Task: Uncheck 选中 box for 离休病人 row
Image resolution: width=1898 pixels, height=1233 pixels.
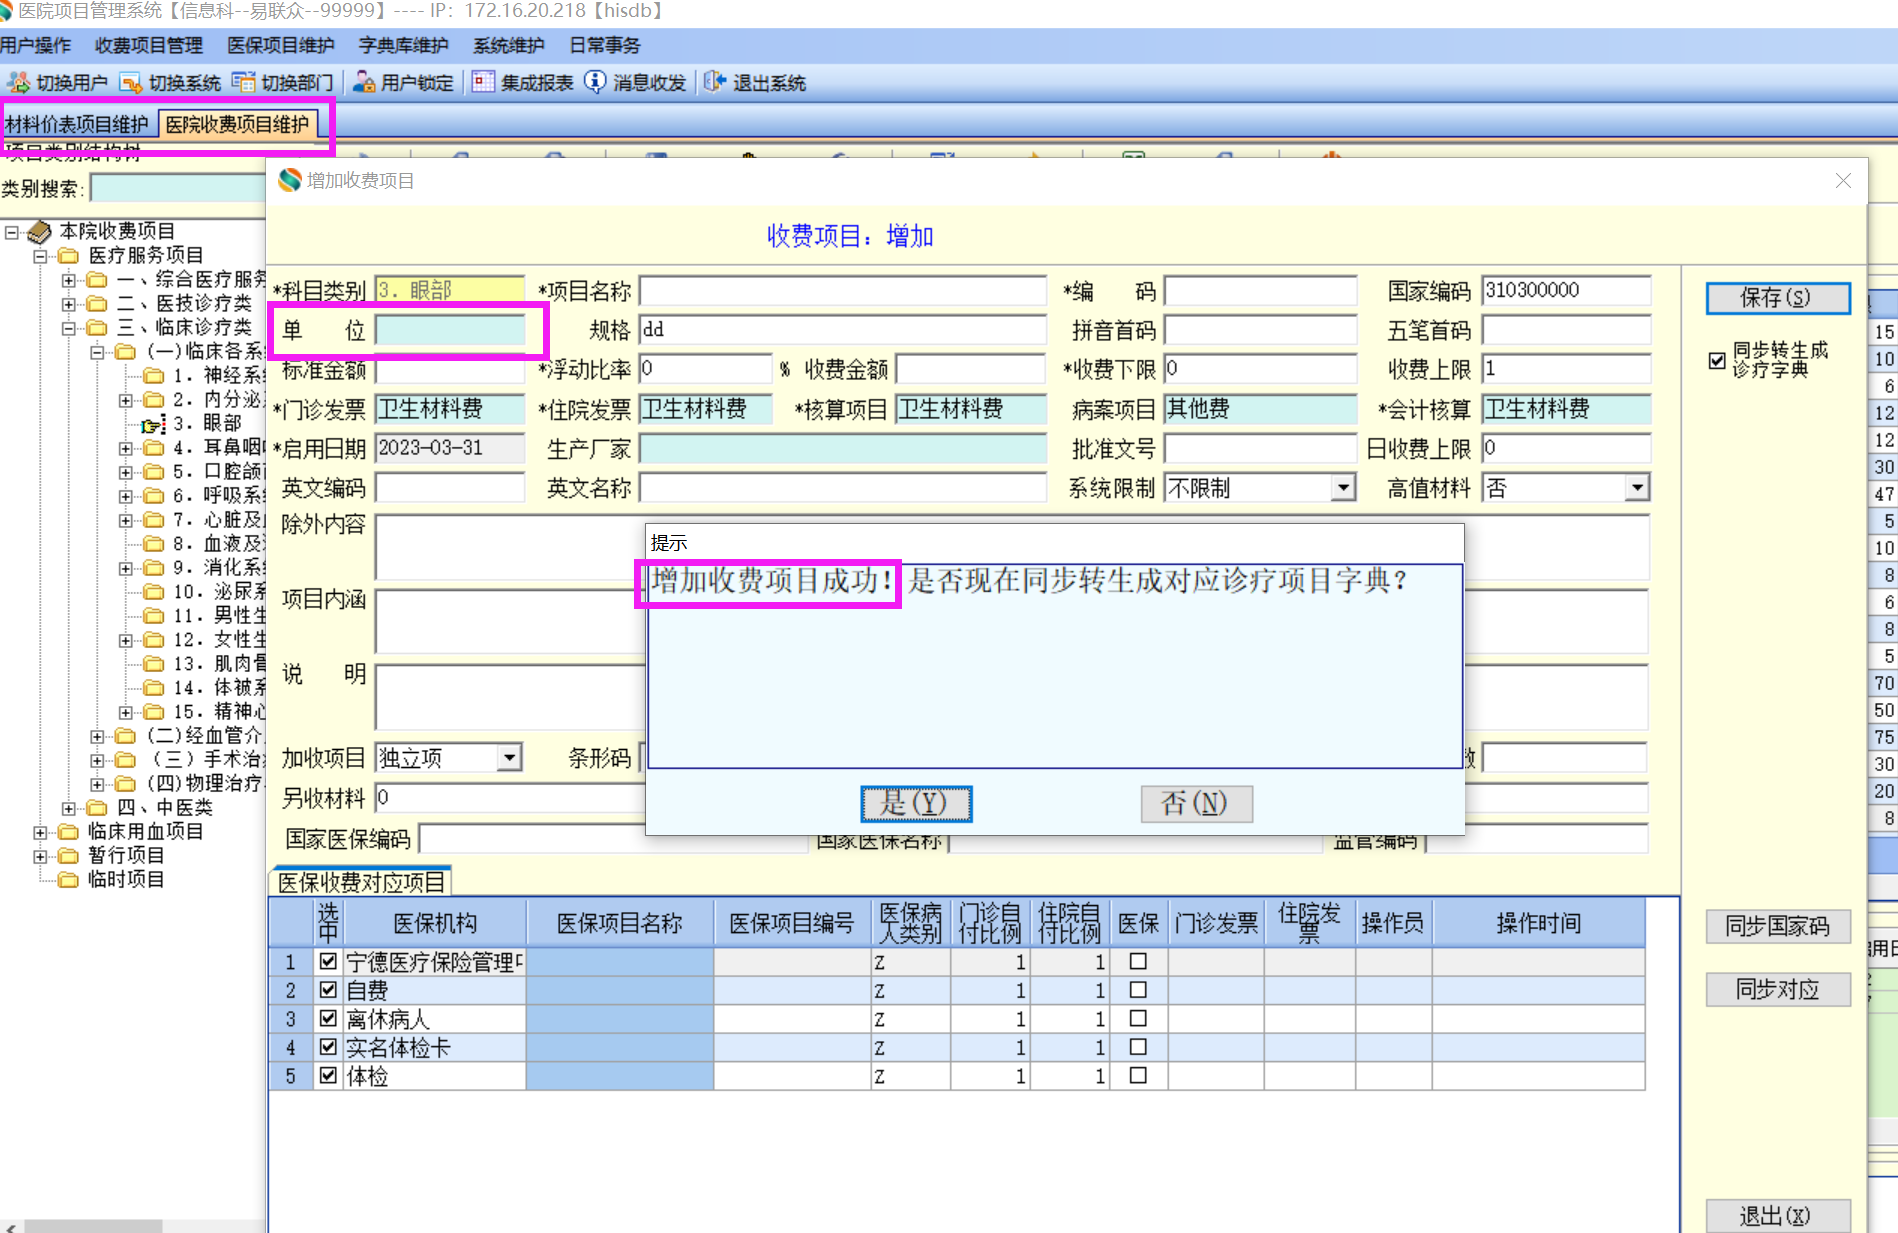Action: coord(328,1018)
